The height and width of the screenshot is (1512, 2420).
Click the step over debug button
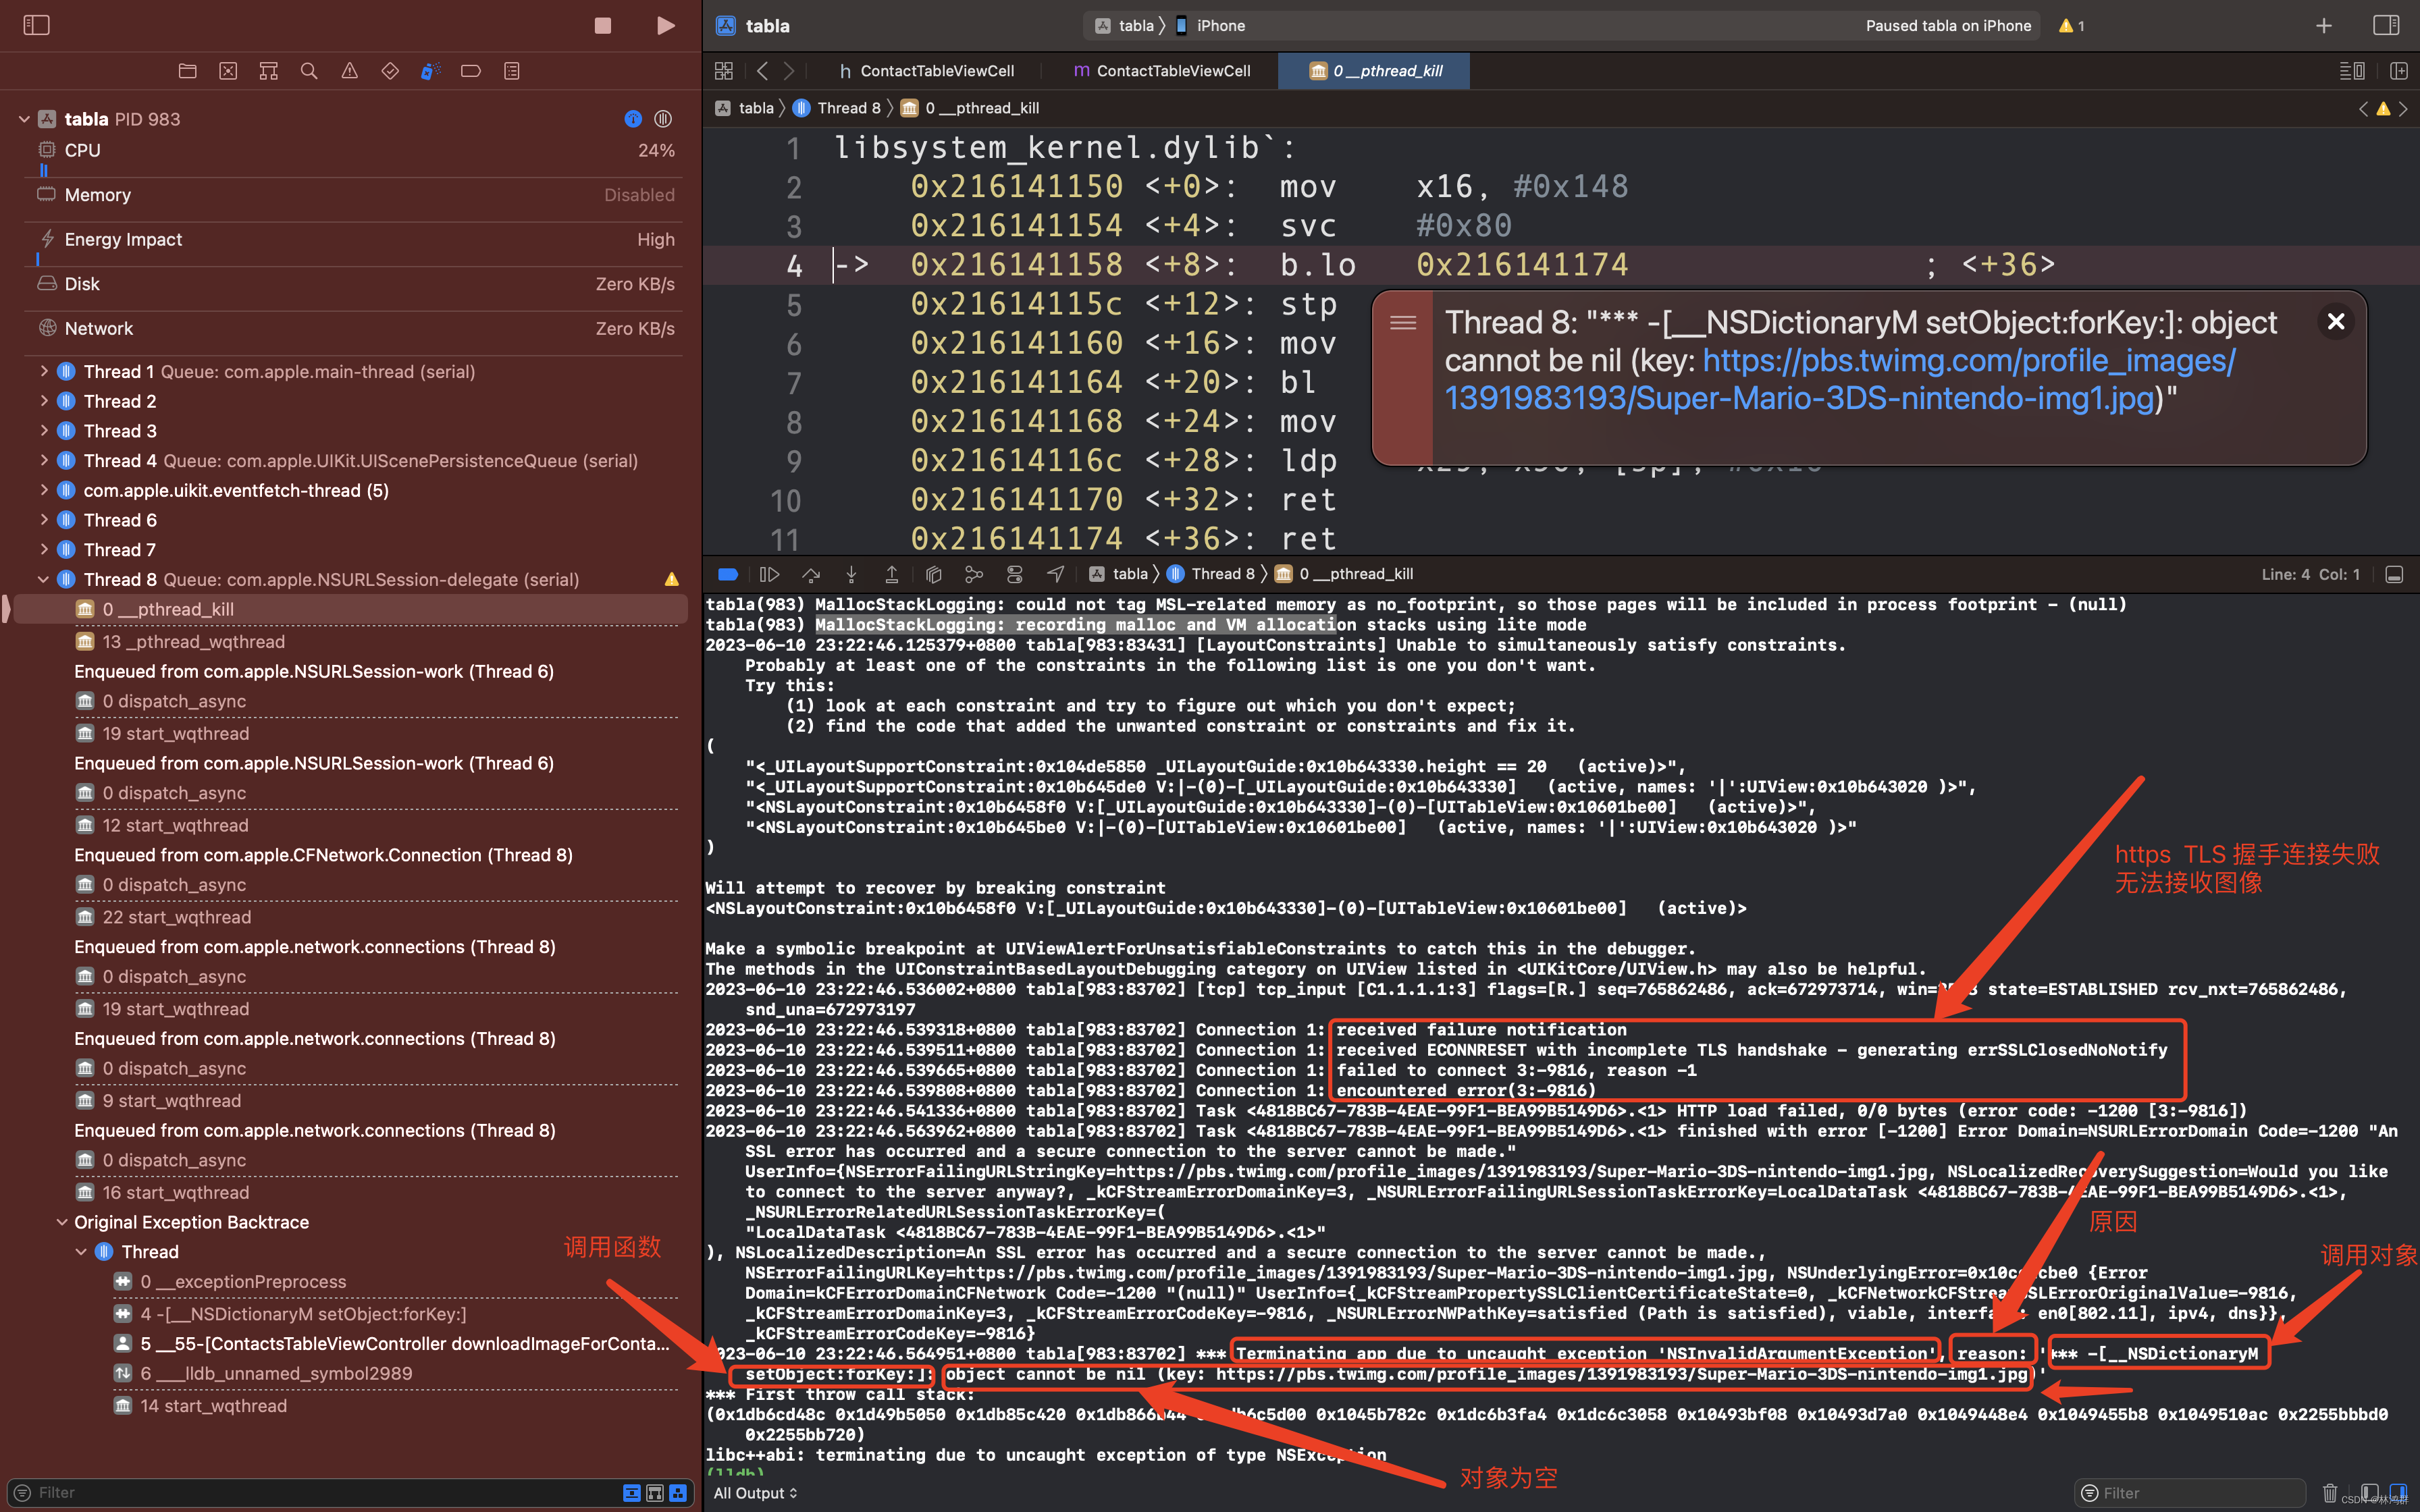coord(811,574)
